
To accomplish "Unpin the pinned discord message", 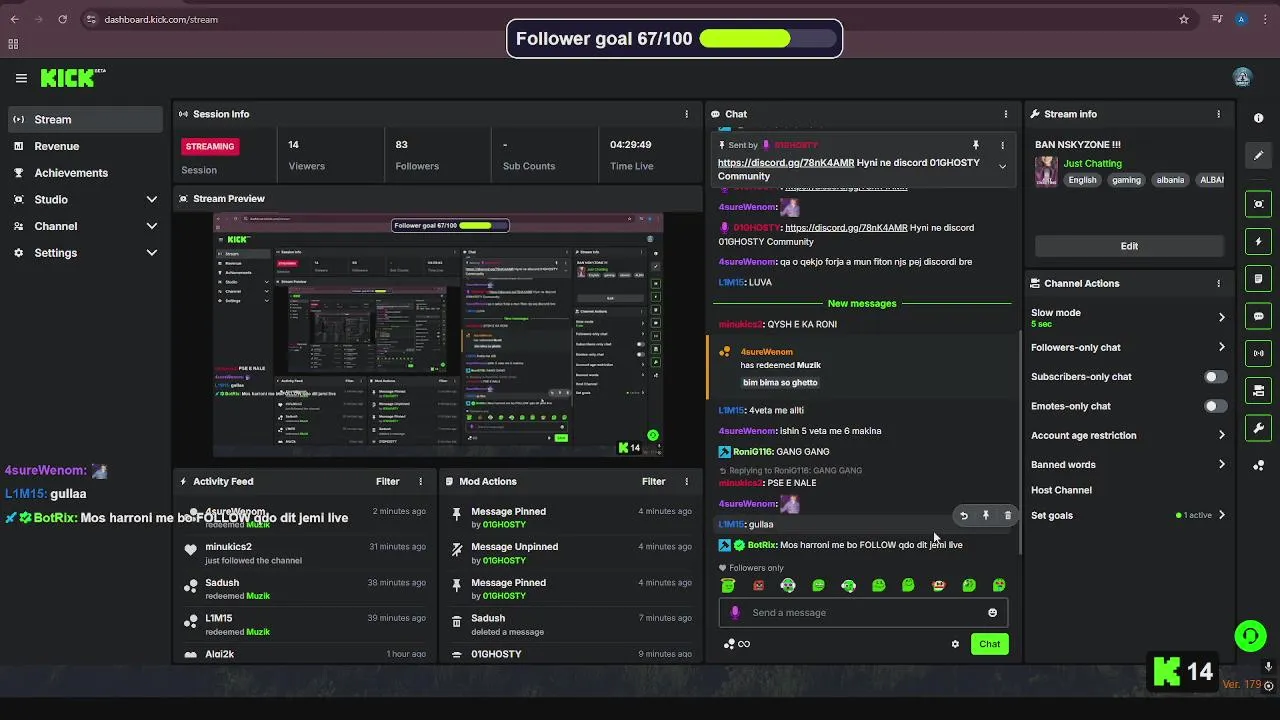I will pos(976,145).
